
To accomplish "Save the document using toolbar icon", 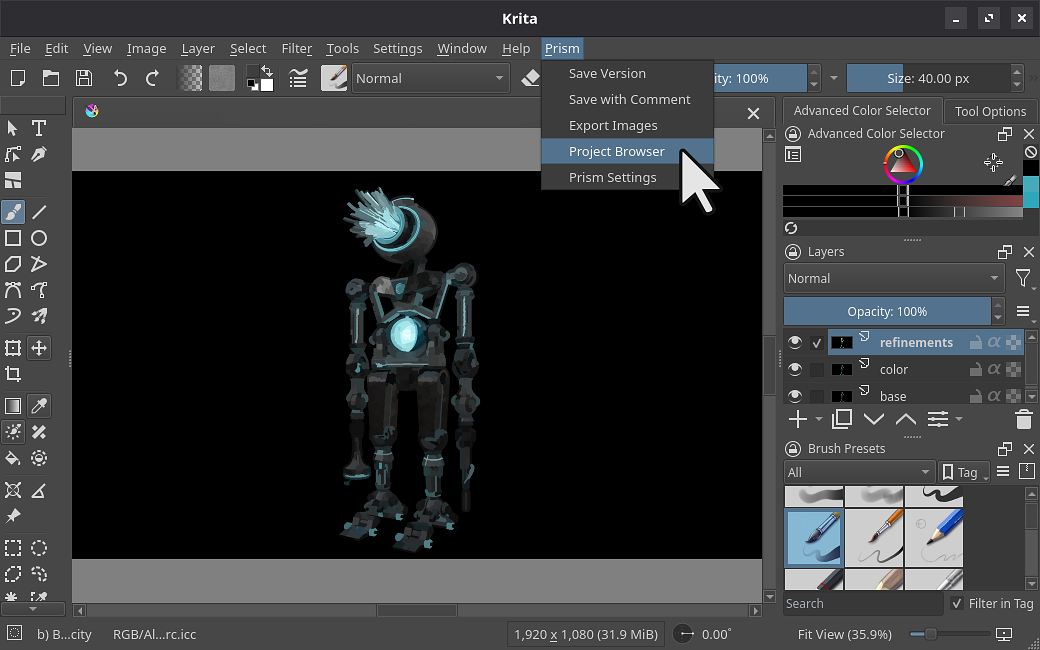I will [84, 78].
